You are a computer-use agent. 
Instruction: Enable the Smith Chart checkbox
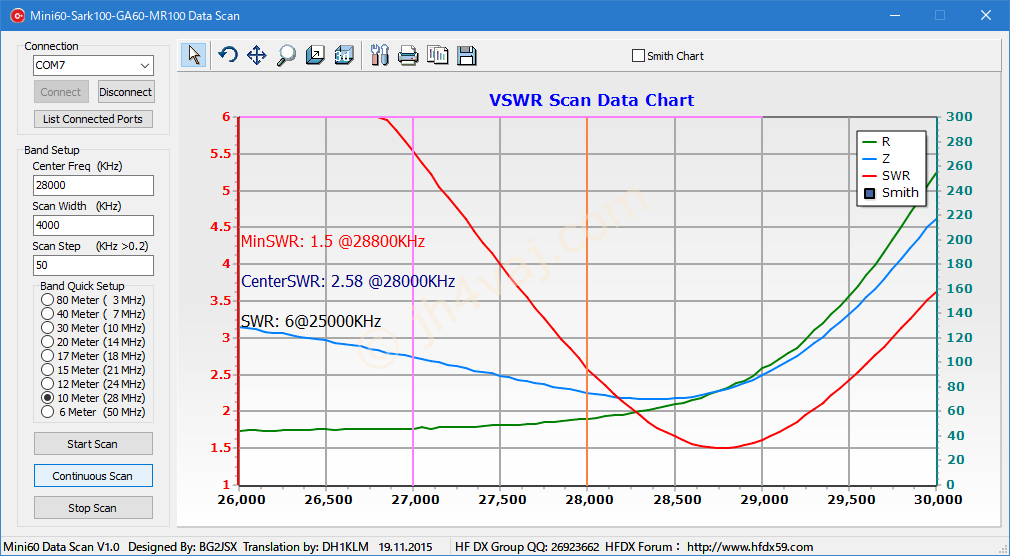(x=638, y=56)
